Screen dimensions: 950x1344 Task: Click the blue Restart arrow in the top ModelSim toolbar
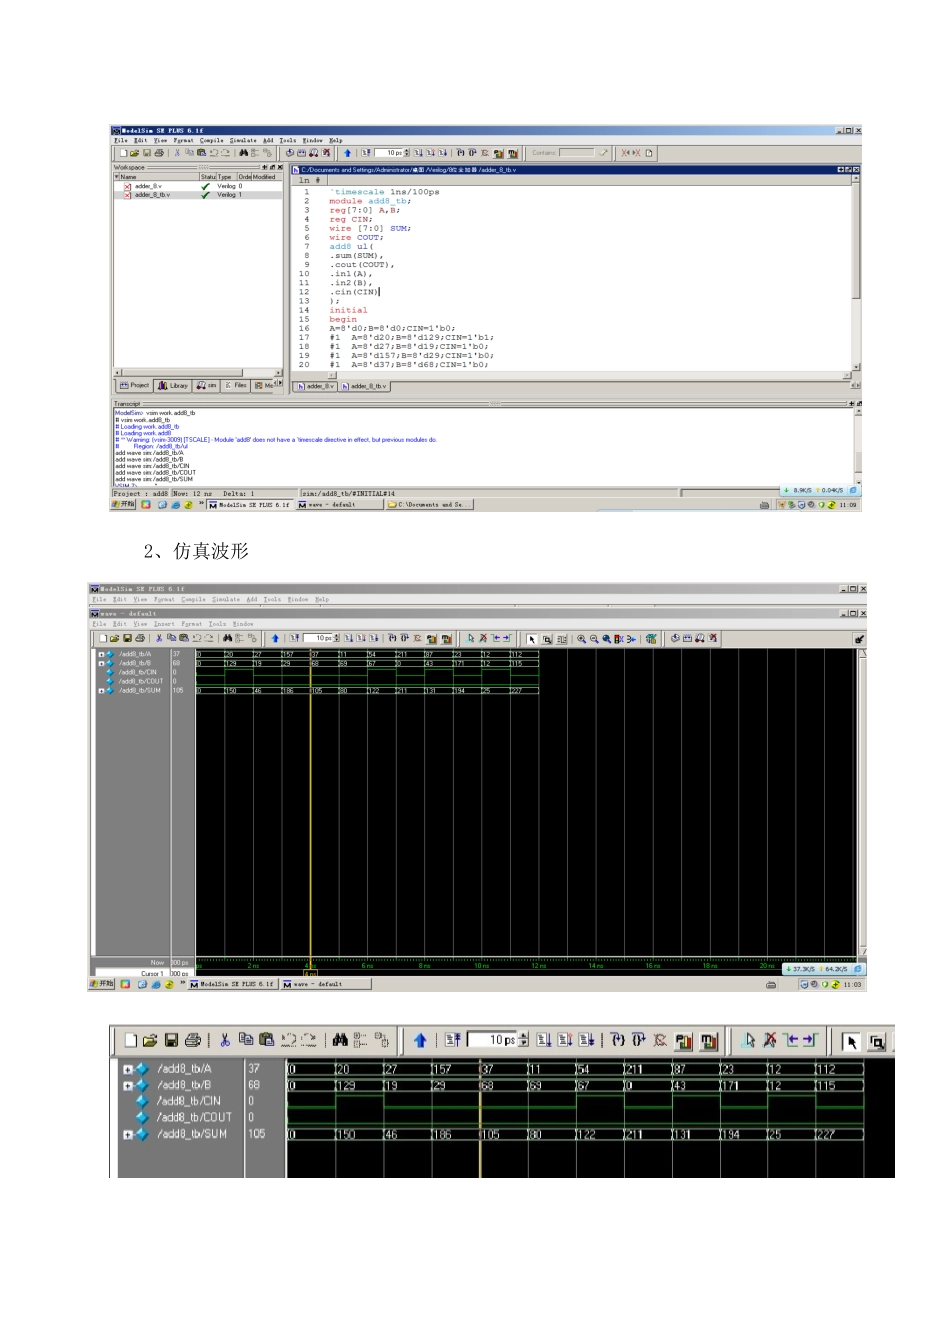coord(347,153)
